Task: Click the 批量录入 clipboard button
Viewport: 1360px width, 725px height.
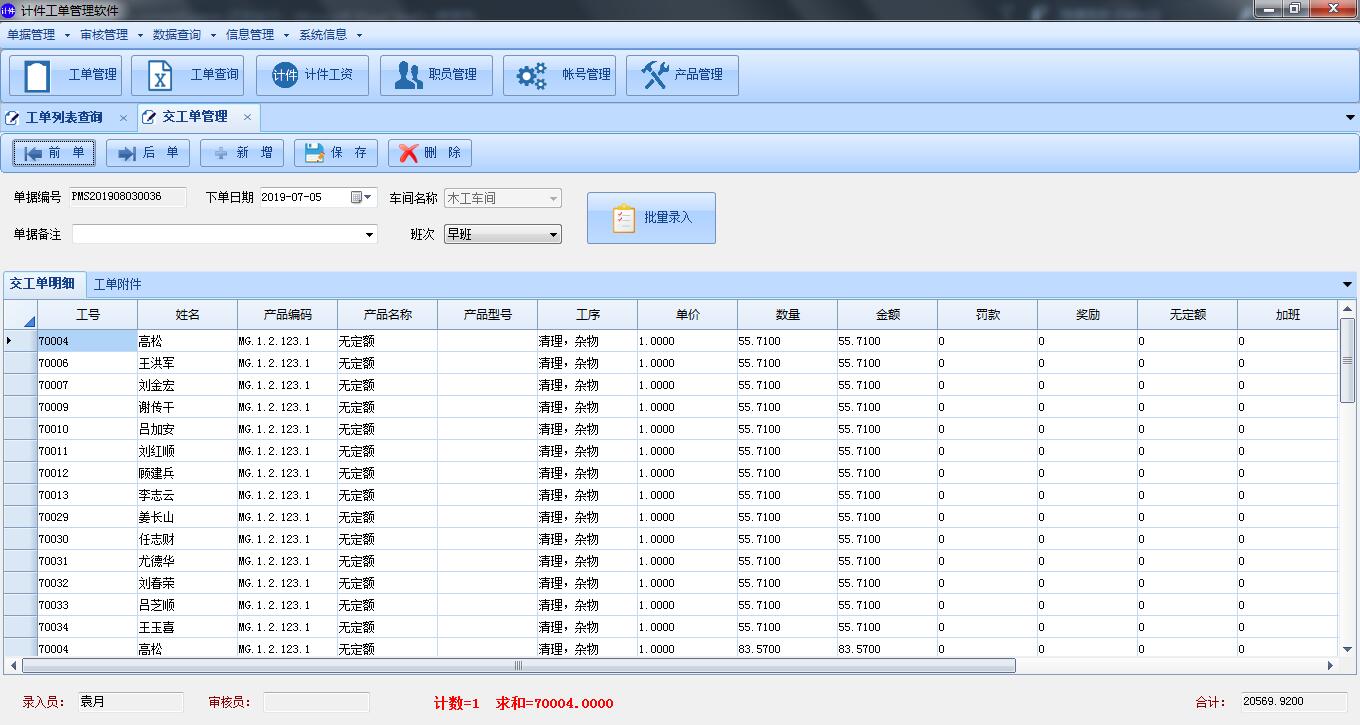Action: [x=651, y=218]
